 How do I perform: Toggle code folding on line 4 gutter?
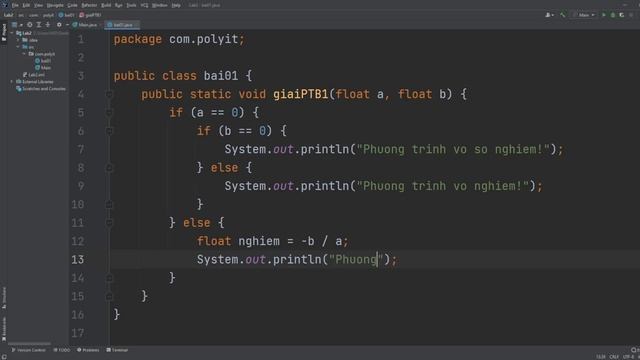coord(109,94)
